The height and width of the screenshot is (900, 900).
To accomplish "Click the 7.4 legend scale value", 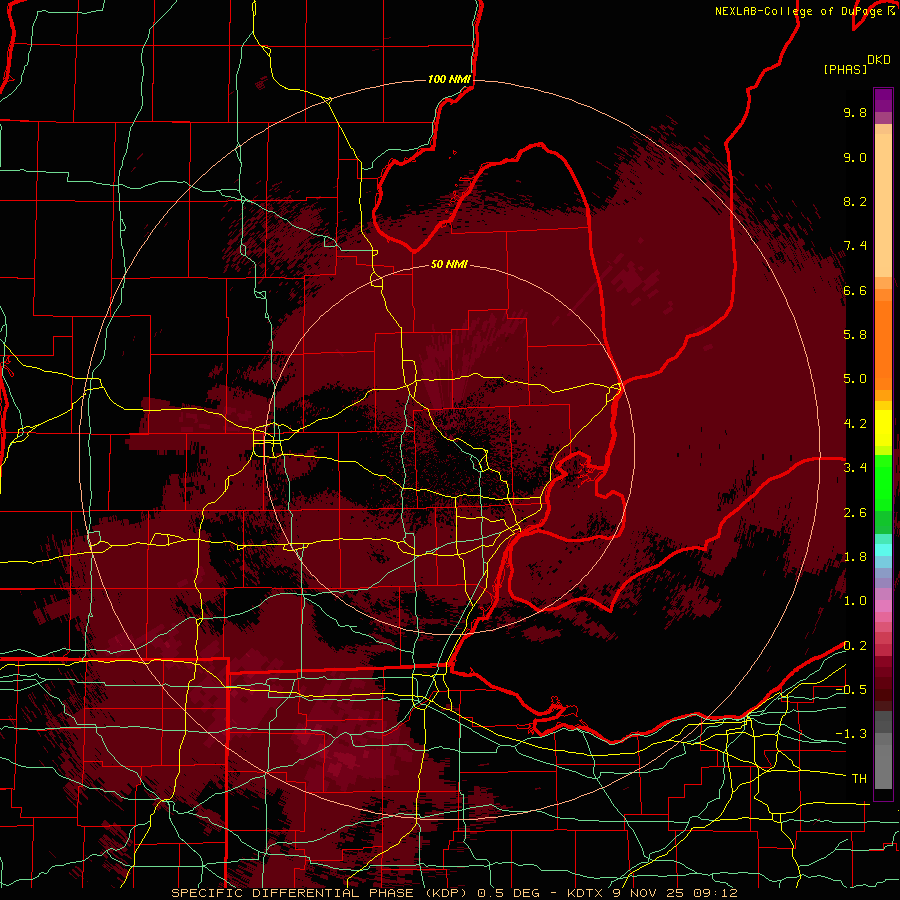I will [855, 246].
